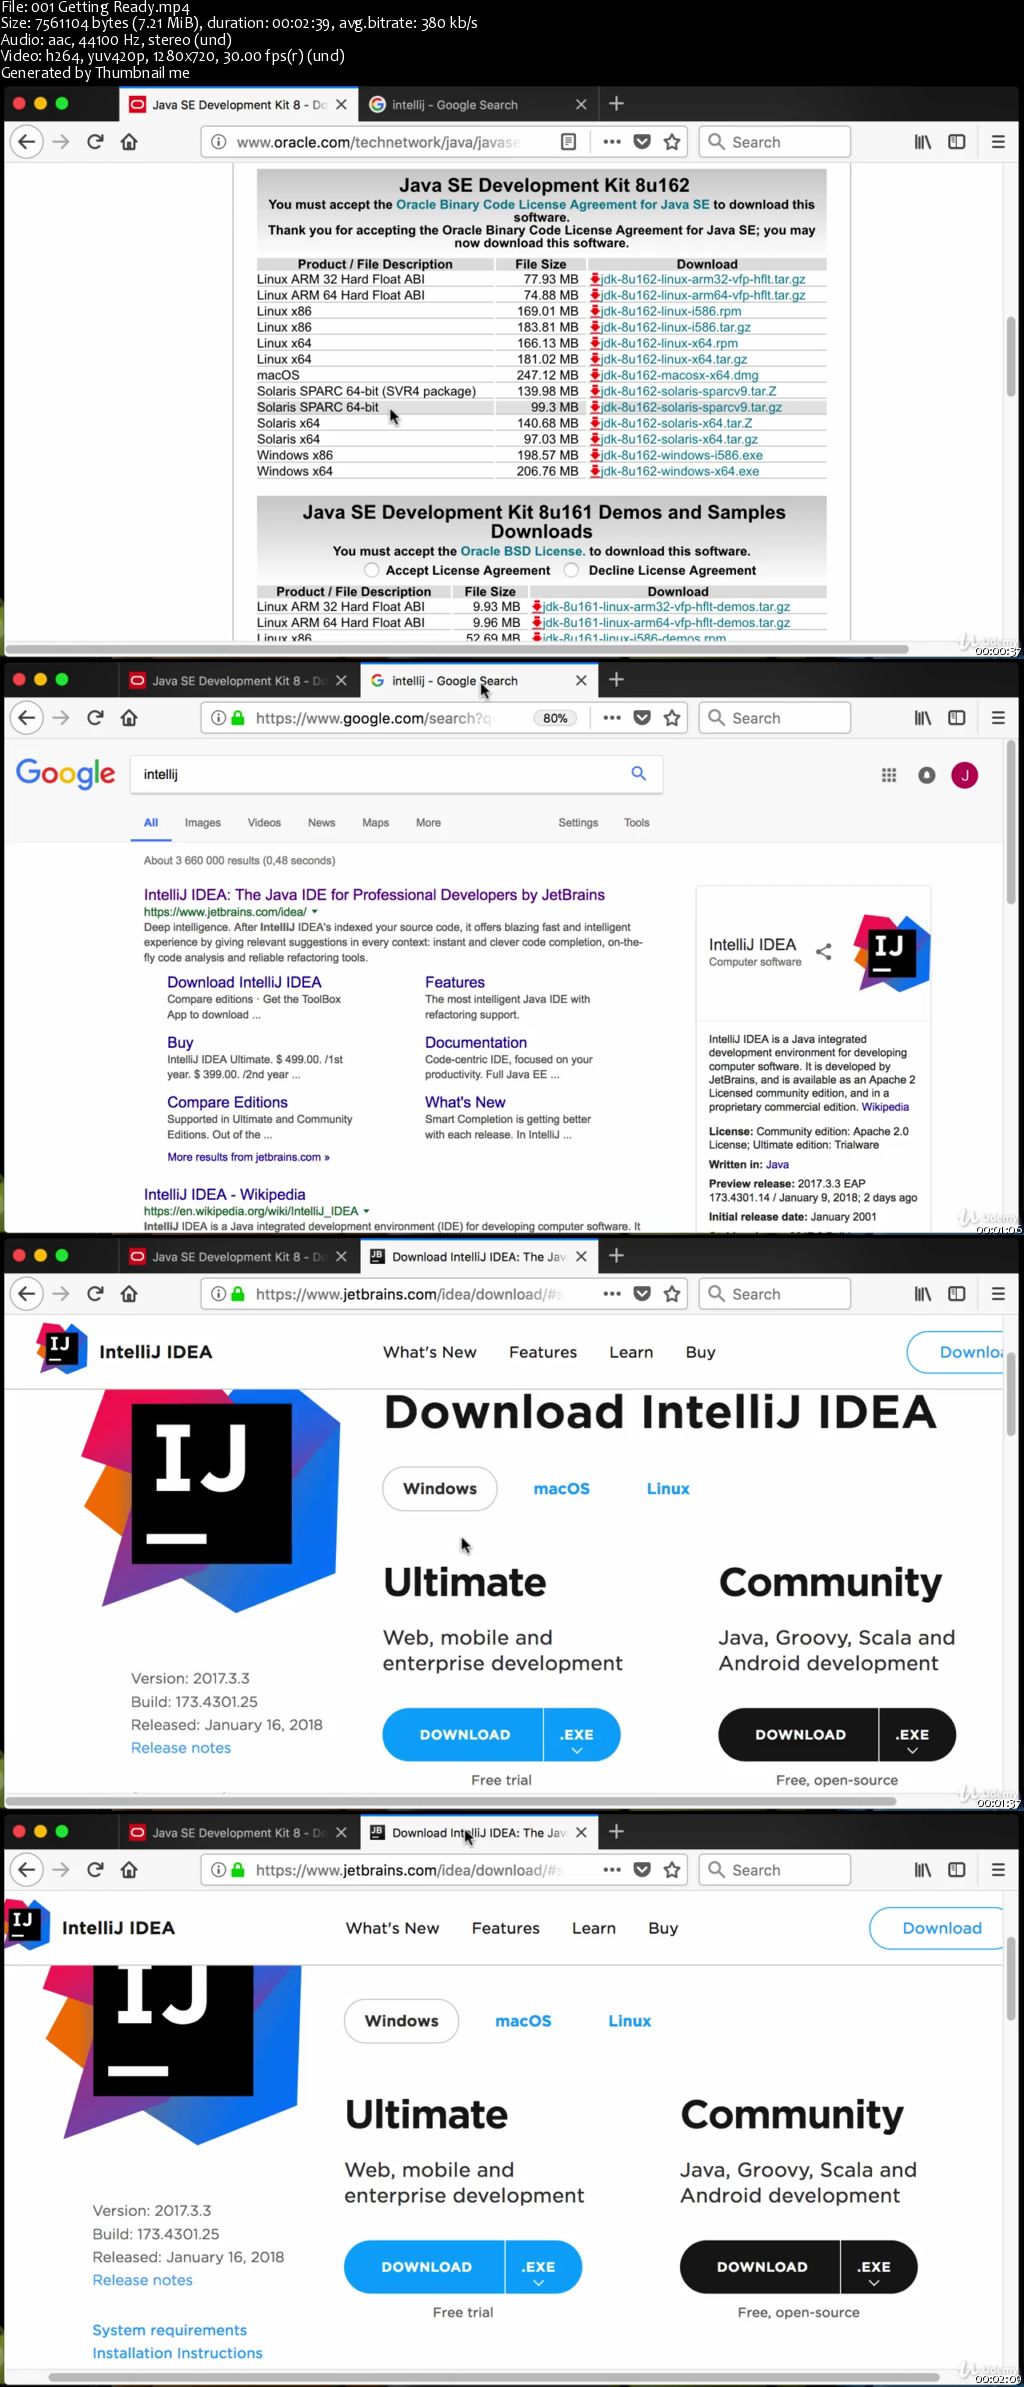Switch to Videos tab on Google results
Screen dimensions: 1024x2387
[x=264, y=822]
